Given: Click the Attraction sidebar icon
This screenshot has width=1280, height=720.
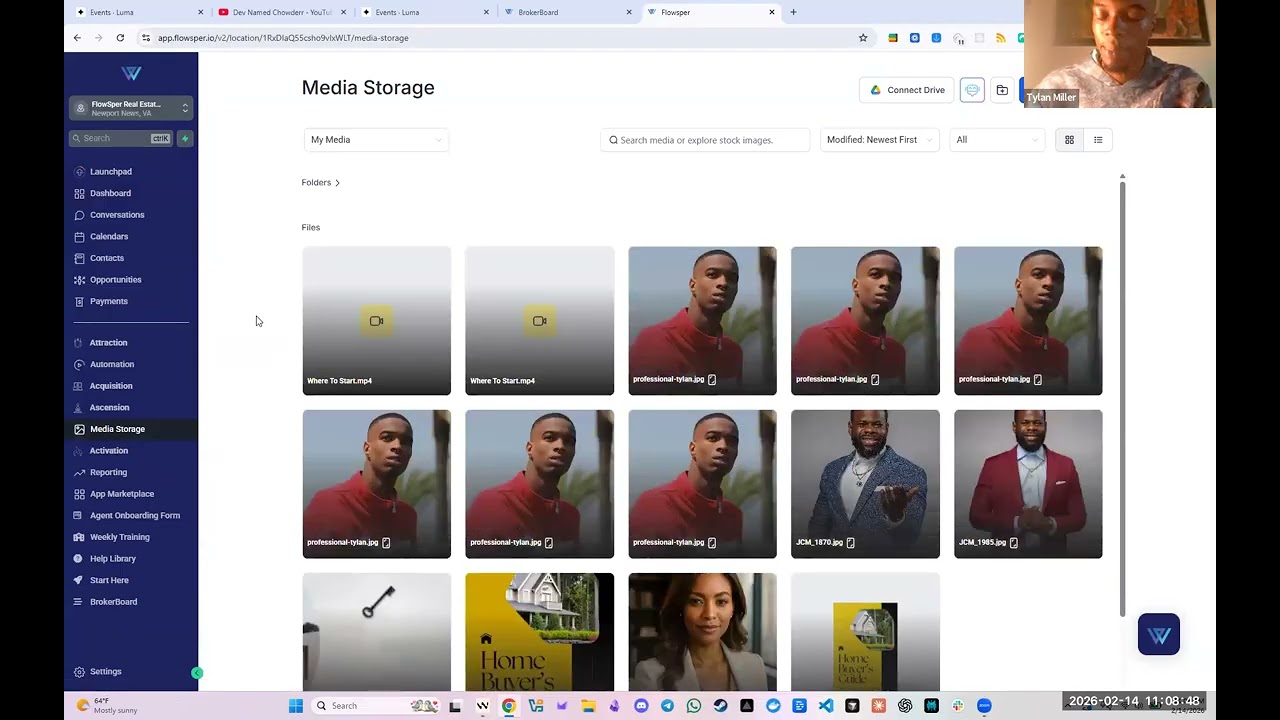Looking at the screenshot, I should pyautogui.click(x=79, y=343).
